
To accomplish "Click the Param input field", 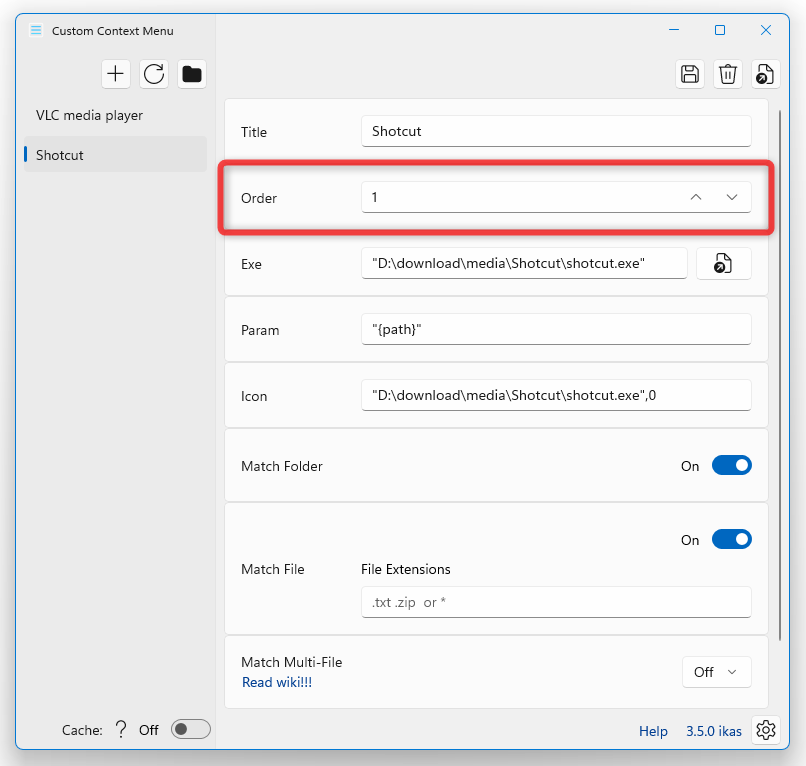I will tap(556, 329).
